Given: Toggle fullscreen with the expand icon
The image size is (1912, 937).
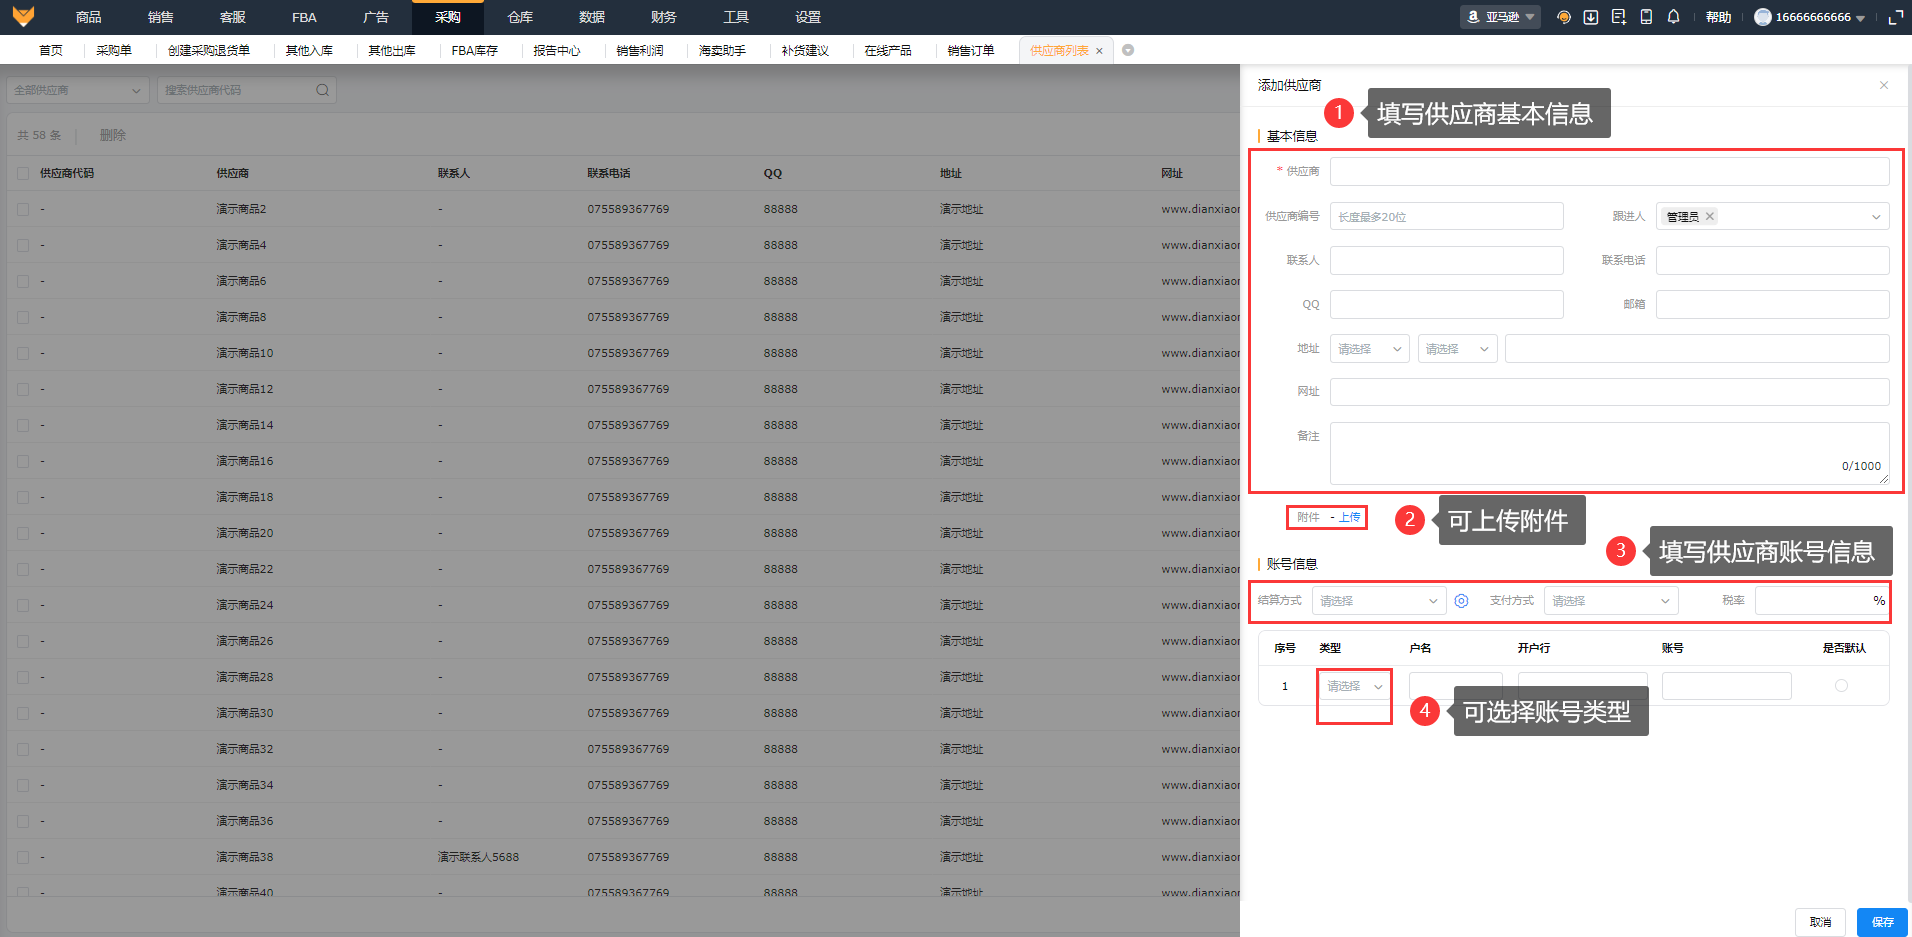Looking at the screenshot, I should (1895, 17).
